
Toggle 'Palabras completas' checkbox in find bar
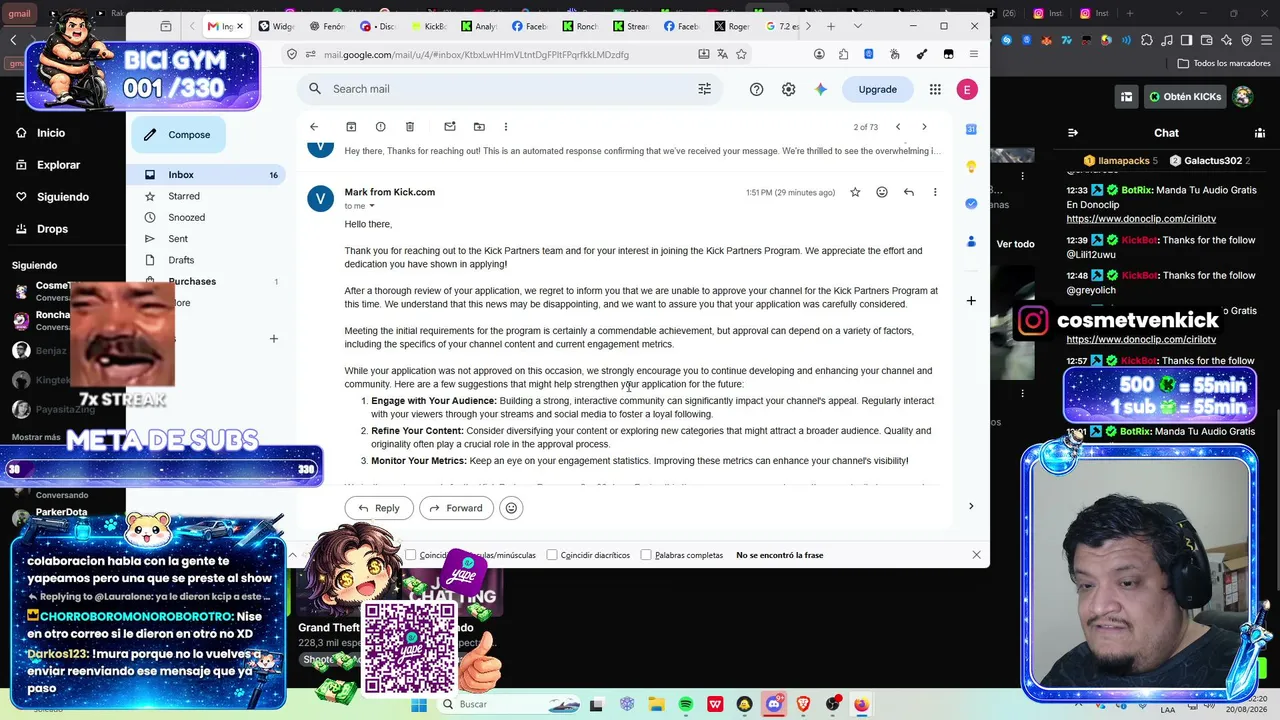[x=646, y=555]
